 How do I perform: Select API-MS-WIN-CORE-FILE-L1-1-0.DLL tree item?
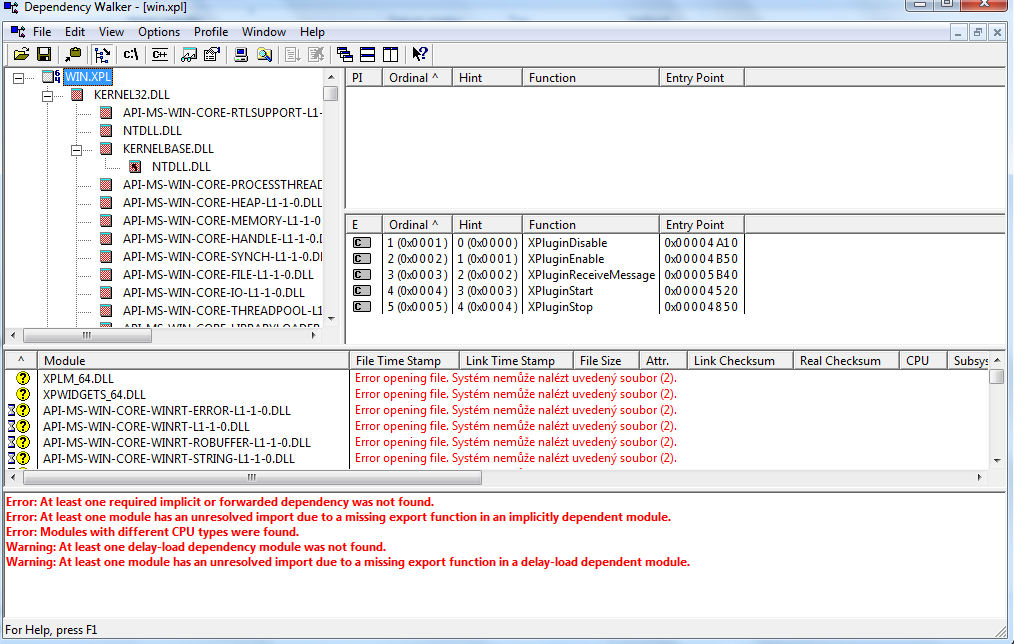[219, 274]
